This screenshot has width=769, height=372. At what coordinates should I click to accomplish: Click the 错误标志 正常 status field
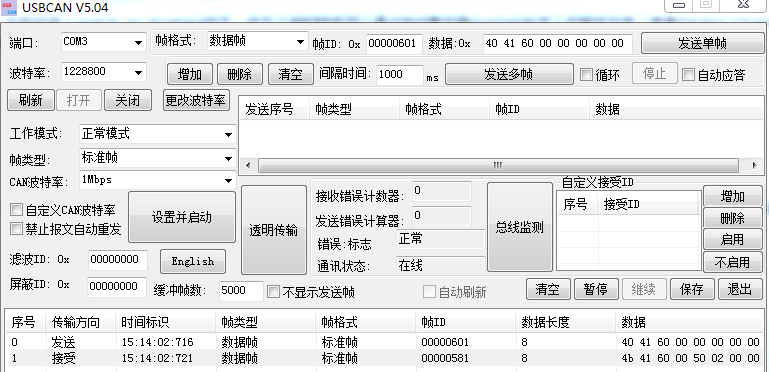click(440, 239)
